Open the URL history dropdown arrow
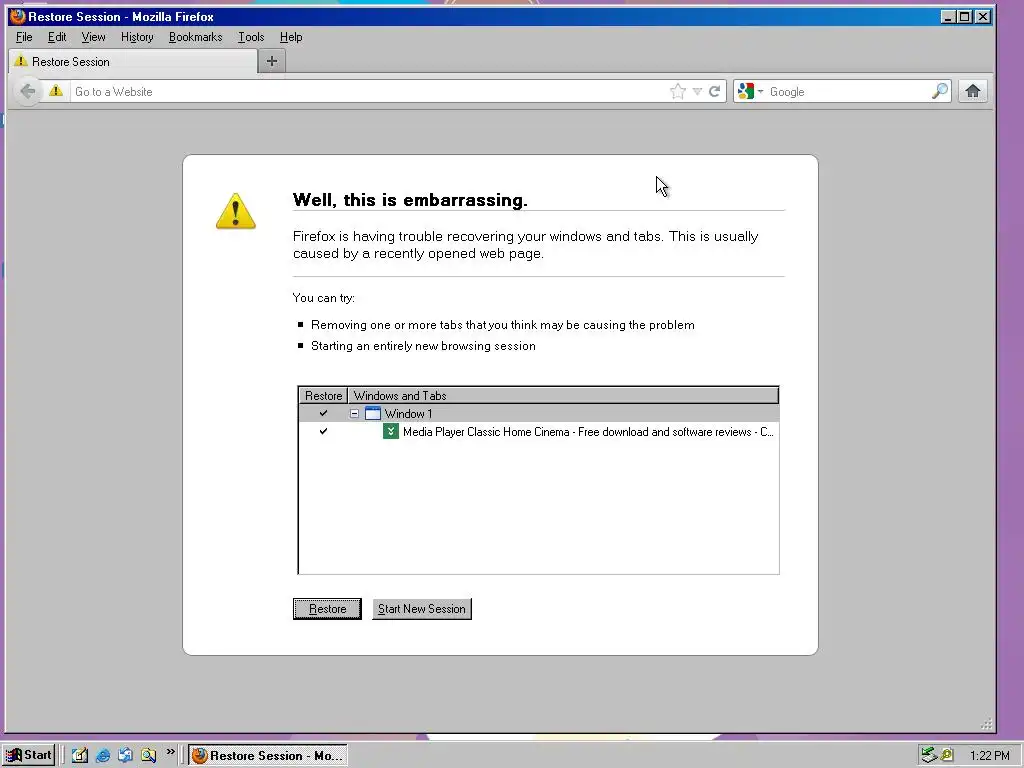Screen dimensions: 1024x768 point(697,91)
